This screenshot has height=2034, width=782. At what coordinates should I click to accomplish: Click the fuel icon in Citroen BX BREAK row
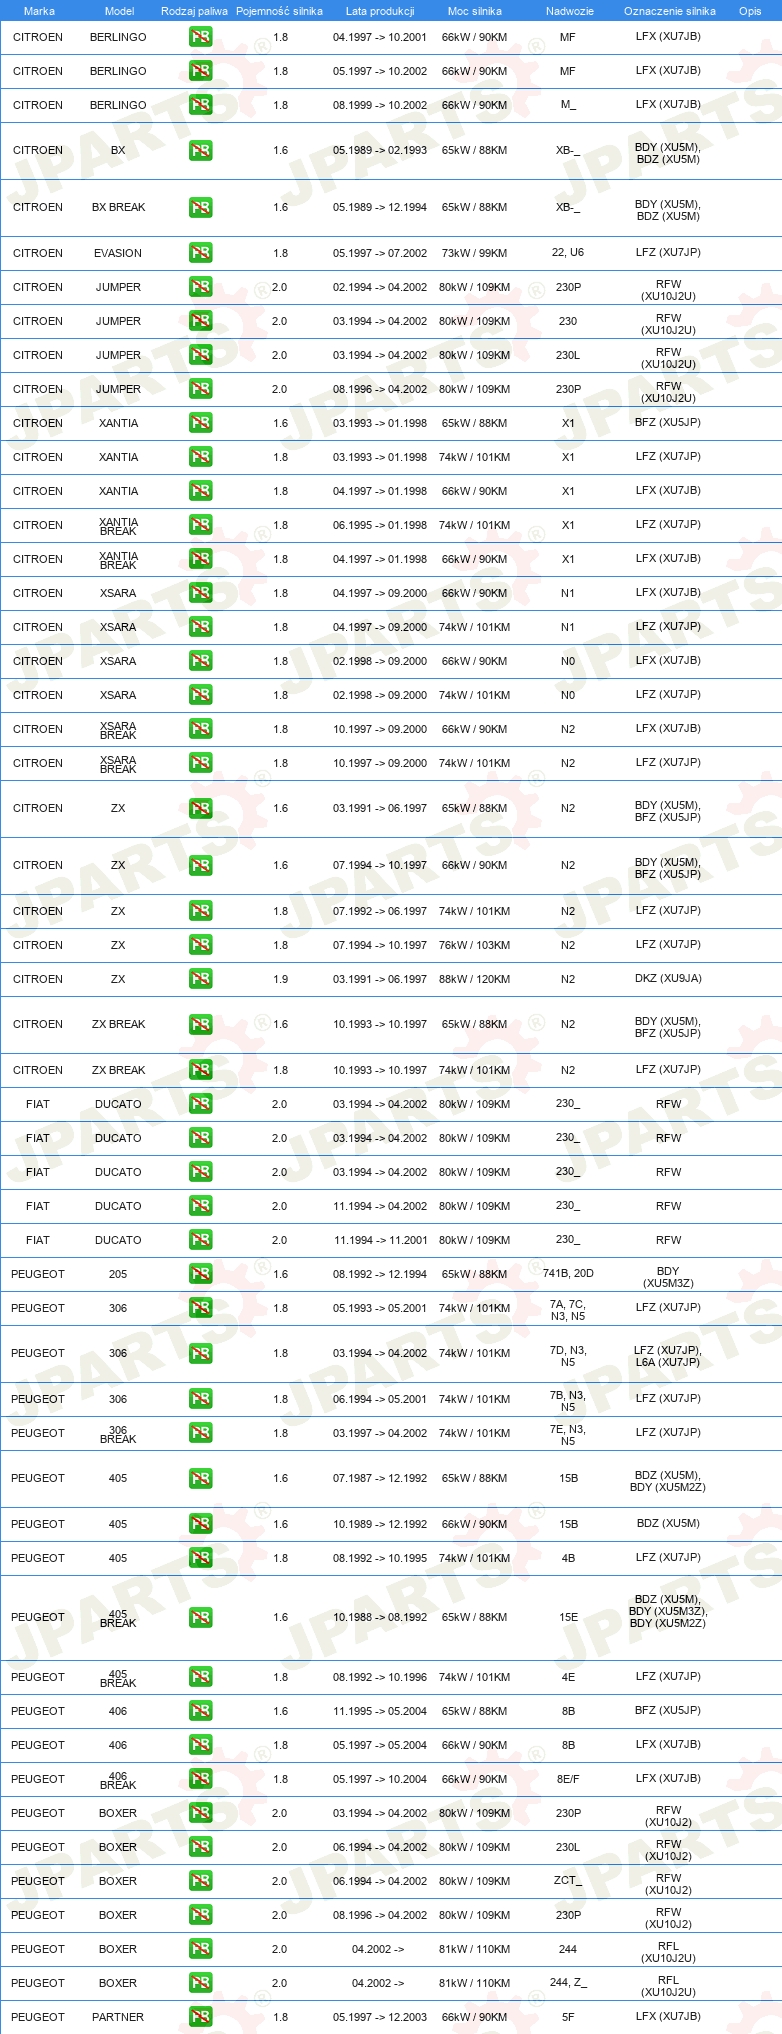coord(200,207)
